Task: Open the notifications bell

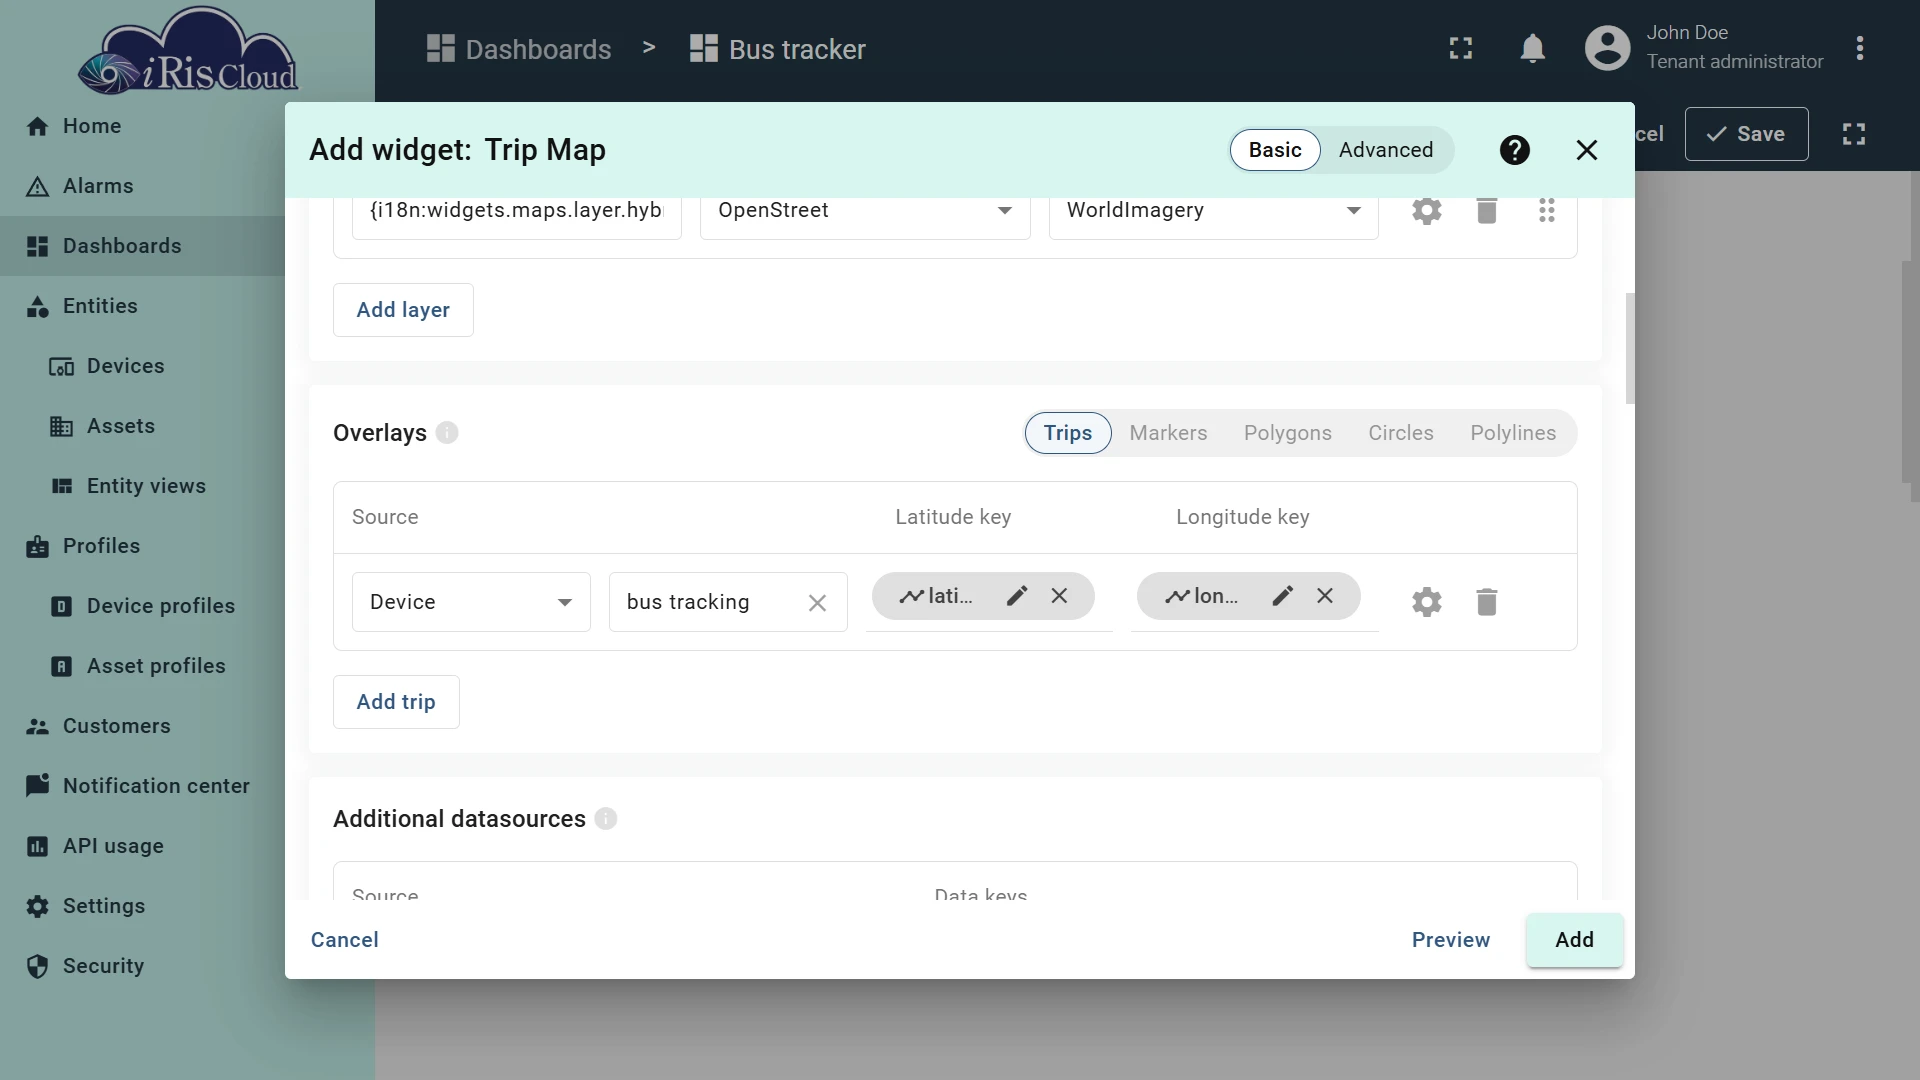Action: (x=1533, y=48)
